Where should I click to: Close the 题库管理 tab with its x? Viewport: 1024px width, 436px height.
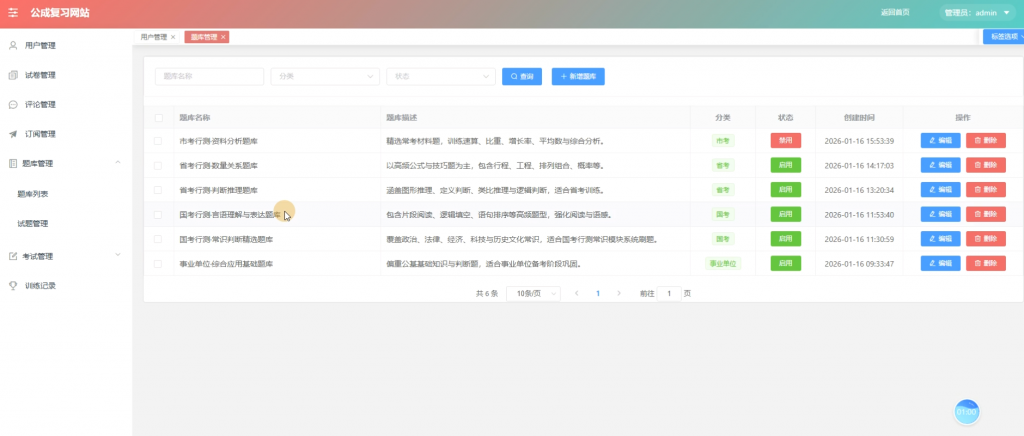click(x=223, y=37)
